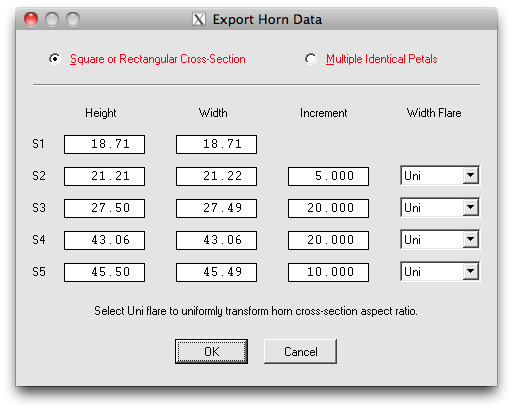Minimize the Export Horn Data window
This screenshot has width=513, height=410.
point(52,19)
